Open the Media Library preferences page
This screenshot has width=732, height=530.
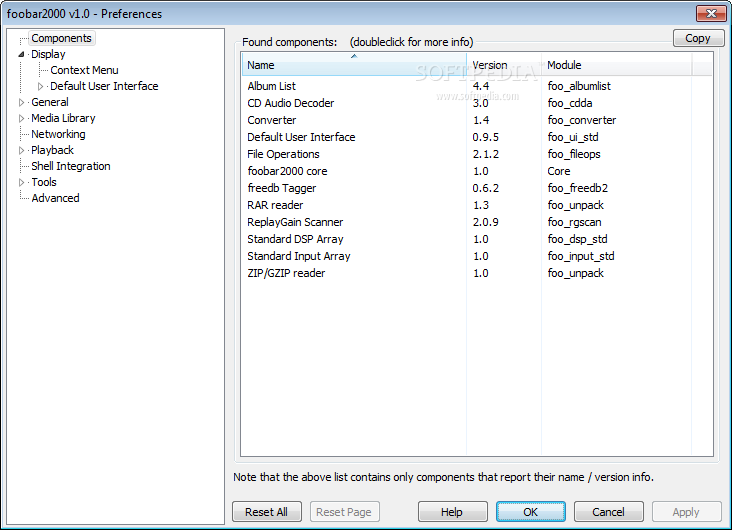coord(63,118)
